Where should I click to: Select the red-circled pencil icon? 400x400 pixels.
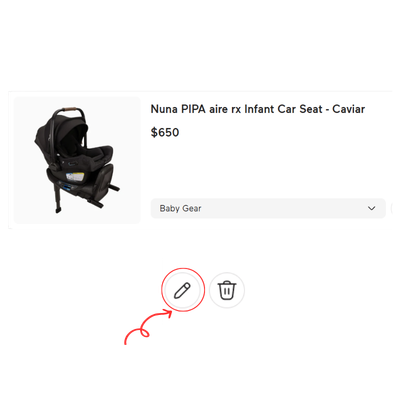pyautogui.click(x=182, y=290)
